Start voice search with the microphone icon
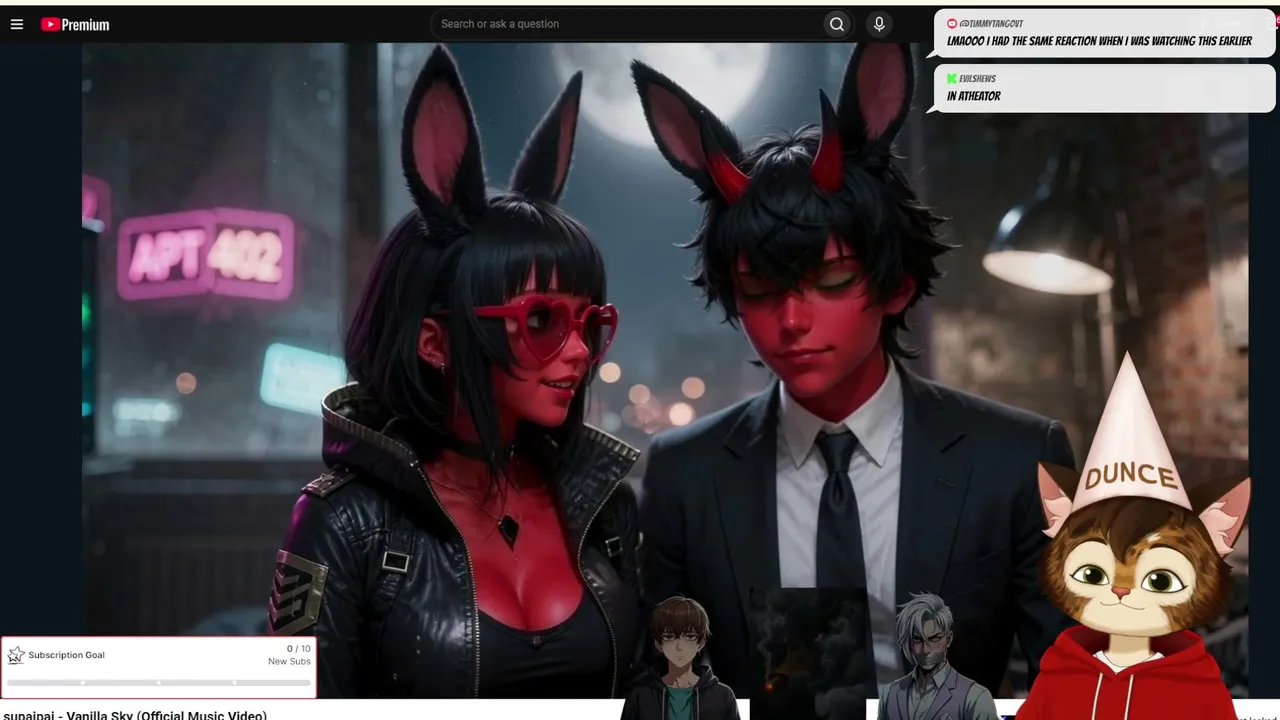This screenshot has height=720, width=1280. point(879,24)
